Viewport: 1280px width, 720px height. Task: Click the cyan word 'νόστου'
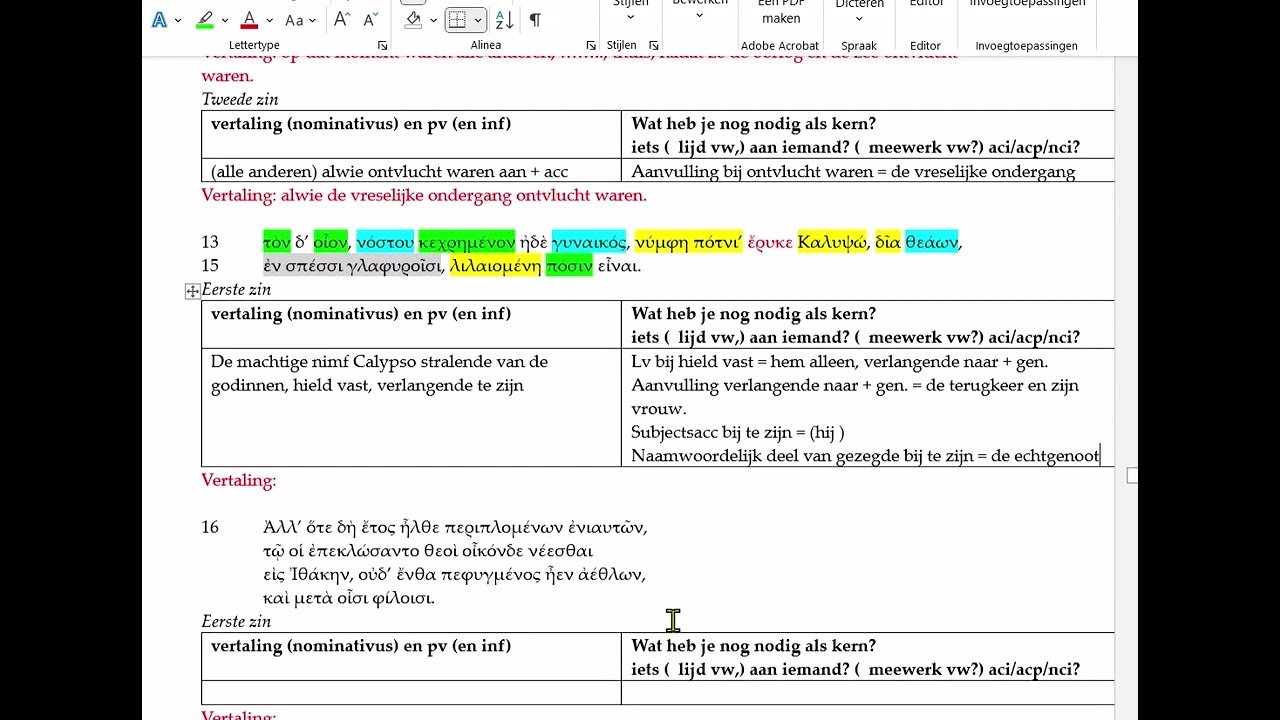pos(385,242)
